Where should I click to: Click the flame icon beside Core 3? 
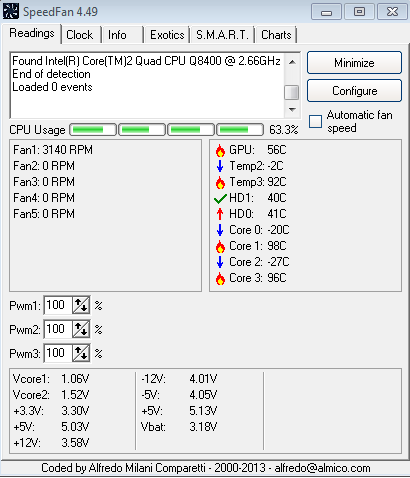click(220, 278)
